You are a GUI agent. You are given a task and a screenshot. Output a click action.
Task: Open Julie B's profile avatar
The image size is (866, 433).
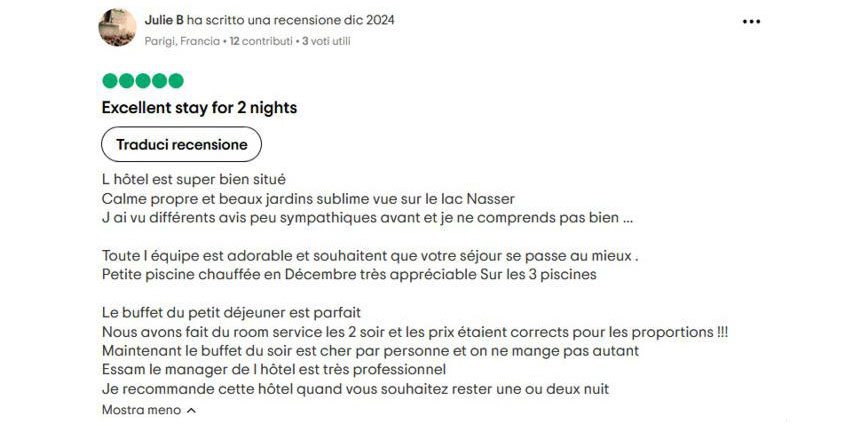coord(117,28)
